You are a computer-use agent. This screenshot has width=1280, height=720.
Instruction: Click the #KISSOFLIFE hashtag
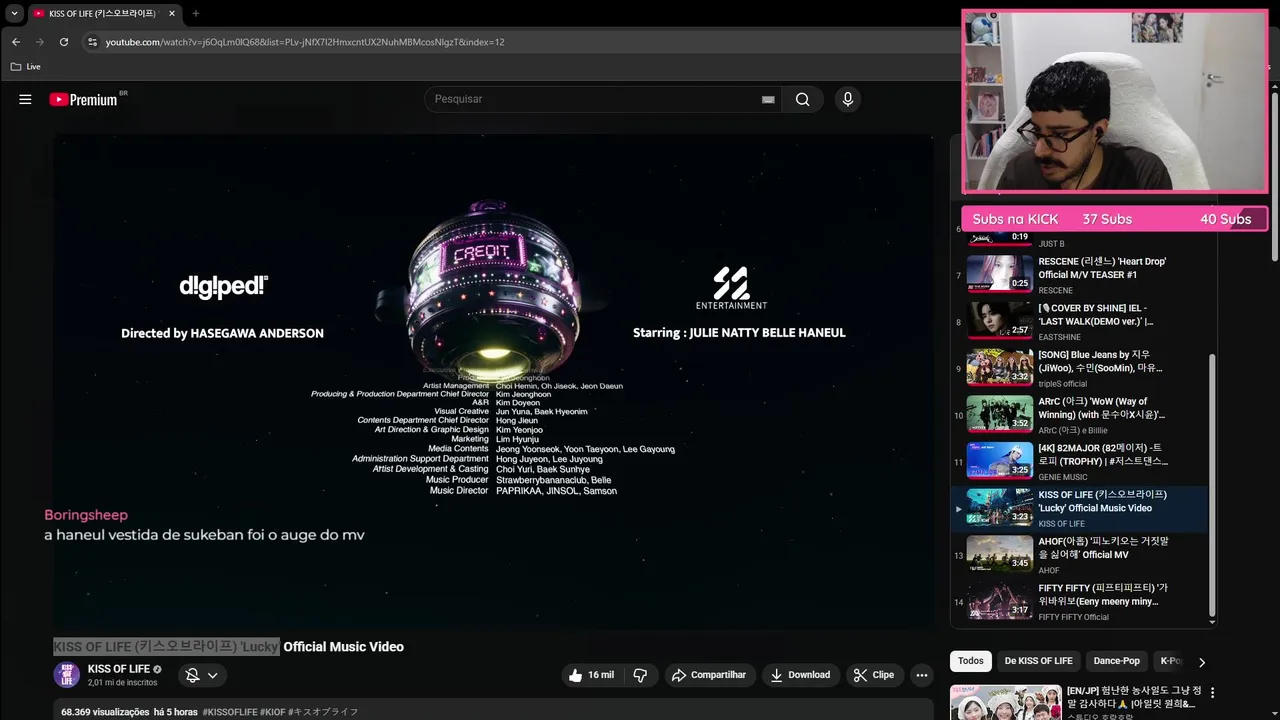pyautogui.click(x=229, y=712)
